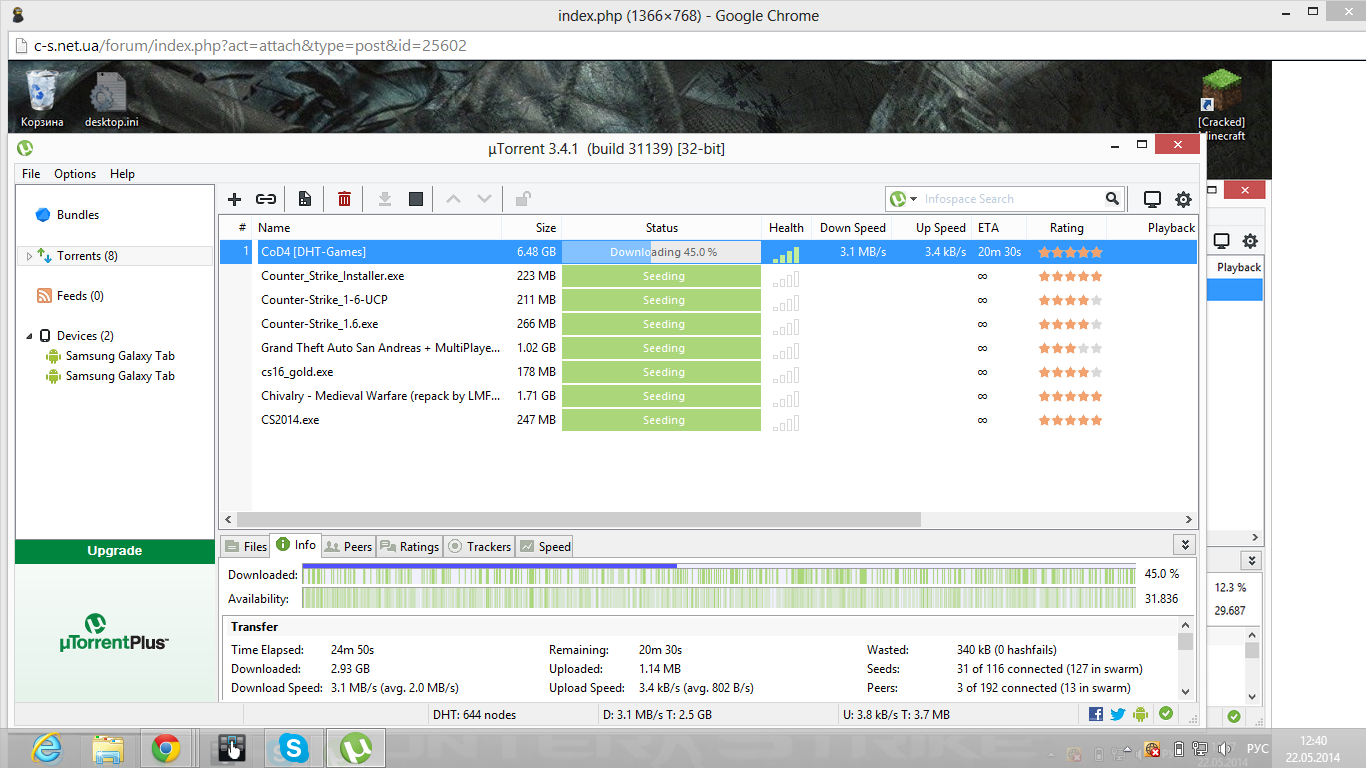Switch to the Ratings tab
The image size is (1366, 768).
409,546
